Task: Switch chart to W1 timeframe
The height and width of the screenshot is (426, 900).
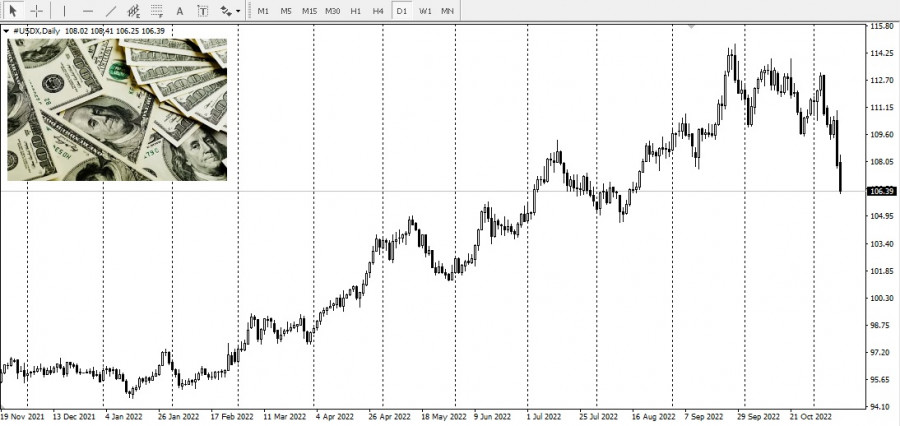Action: 425,11
